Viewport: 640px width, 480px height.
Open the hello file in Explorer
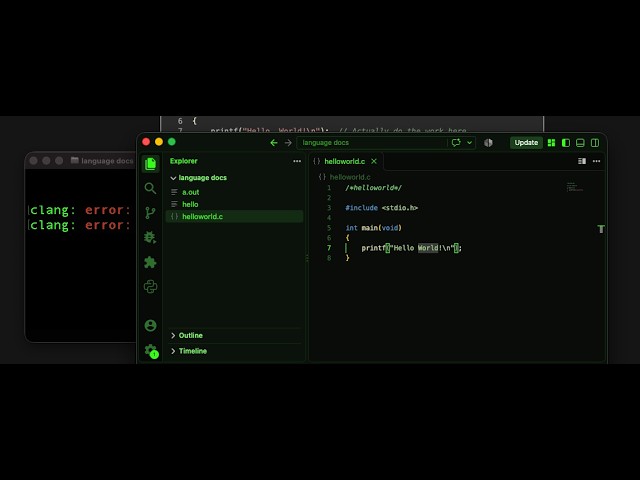(x=234, y=204)
